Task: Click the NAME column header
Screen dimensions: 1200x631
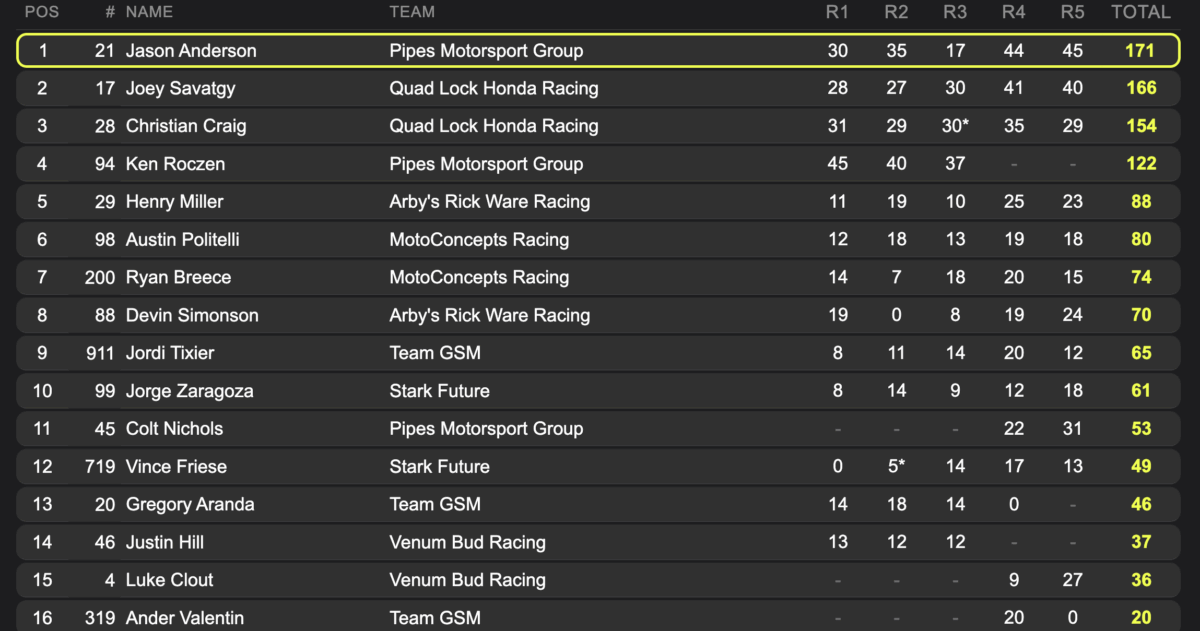Action: [149, 12]
